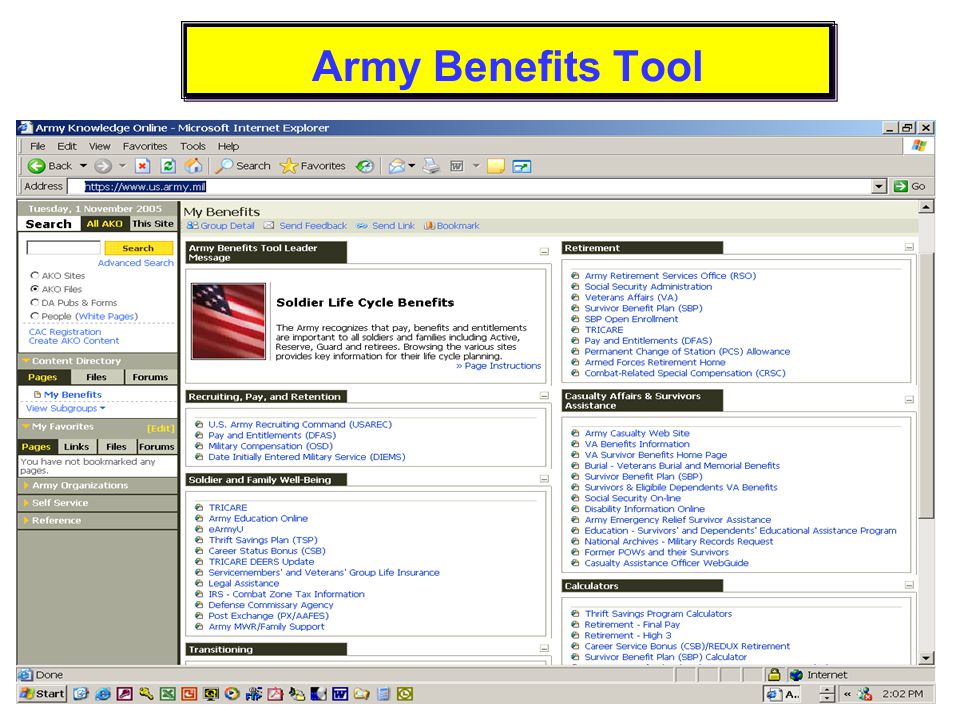This screenshot has width=960, height=720.
Task: Click the page scrollbar down arrow
Action: [x=926, y=658]
